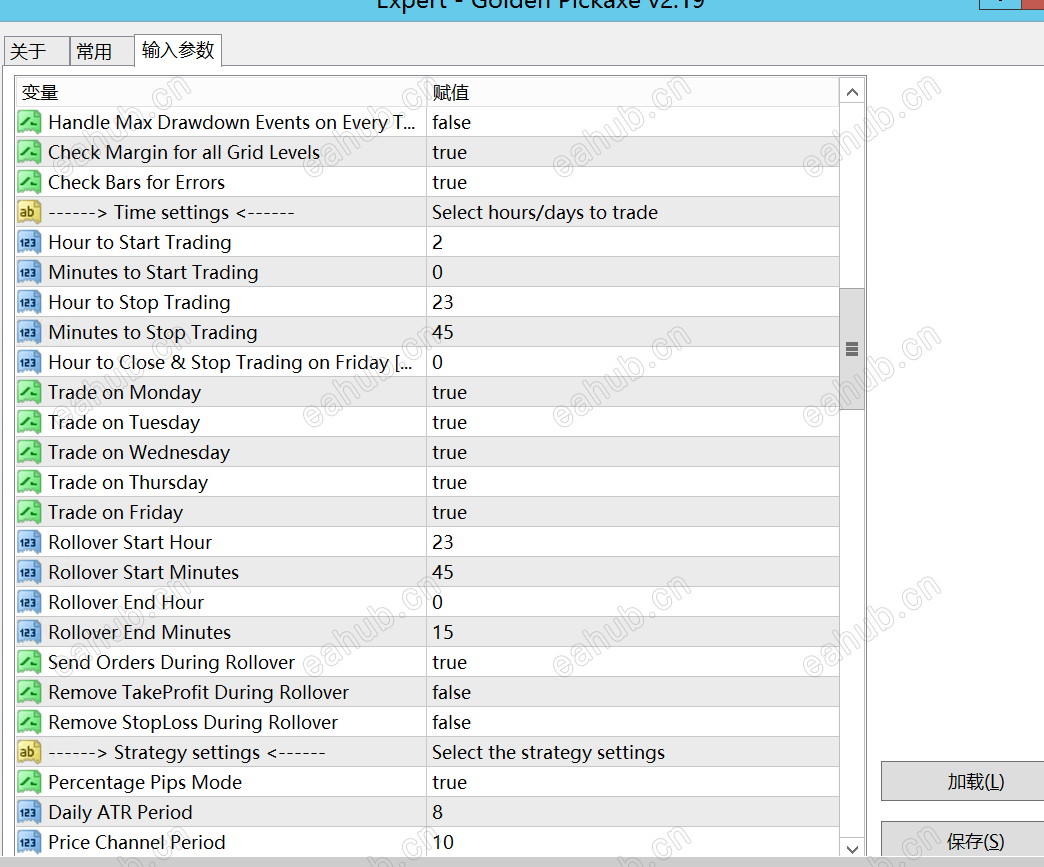1044x867 pixels.
Task: Click the boolean icon for Trade on Monday
Action: (29, 392)
